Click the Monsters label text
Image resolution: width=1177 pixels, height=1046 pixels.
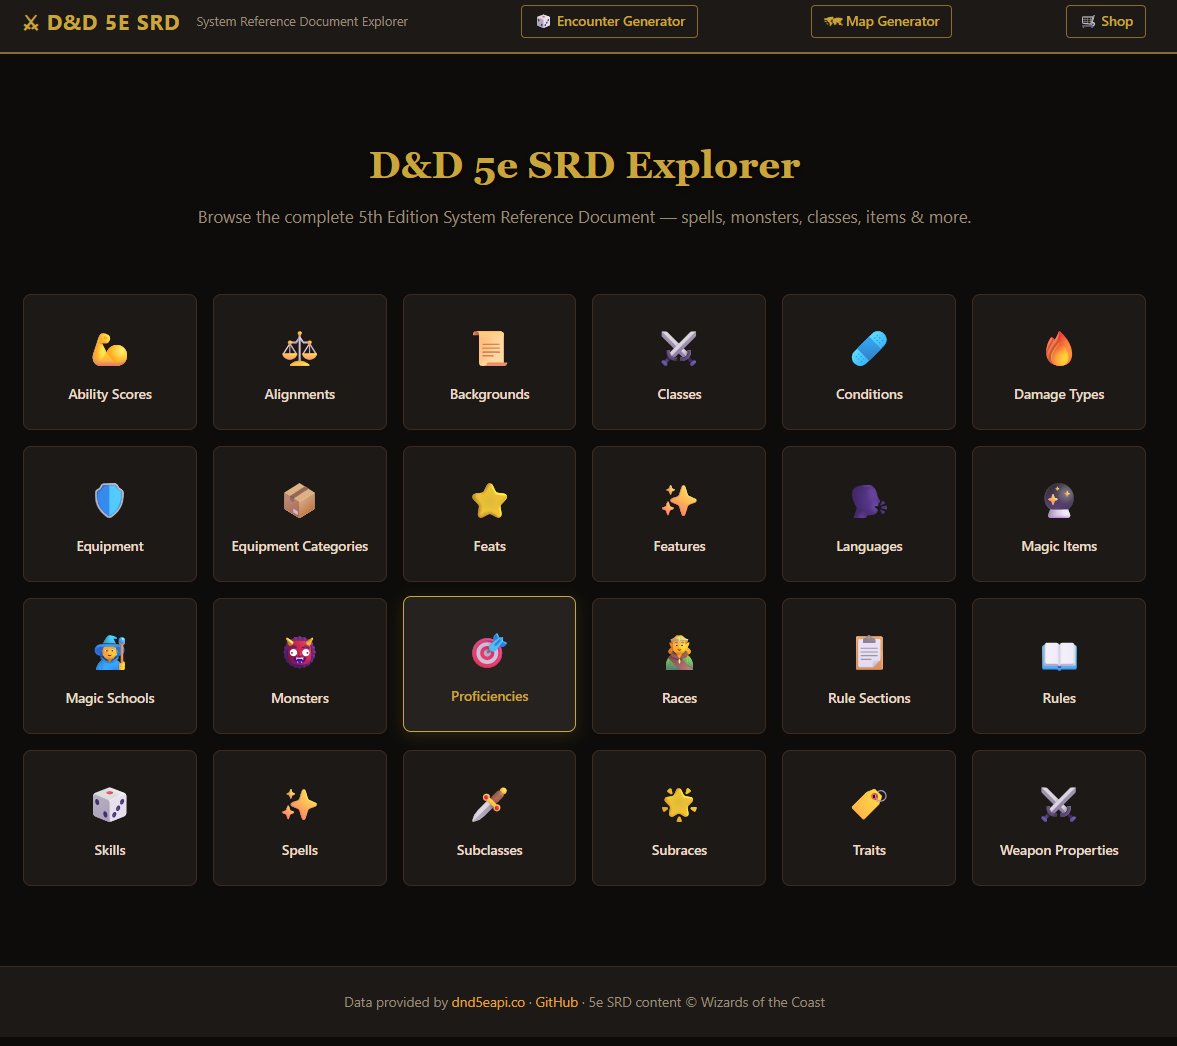click(300, 698)
